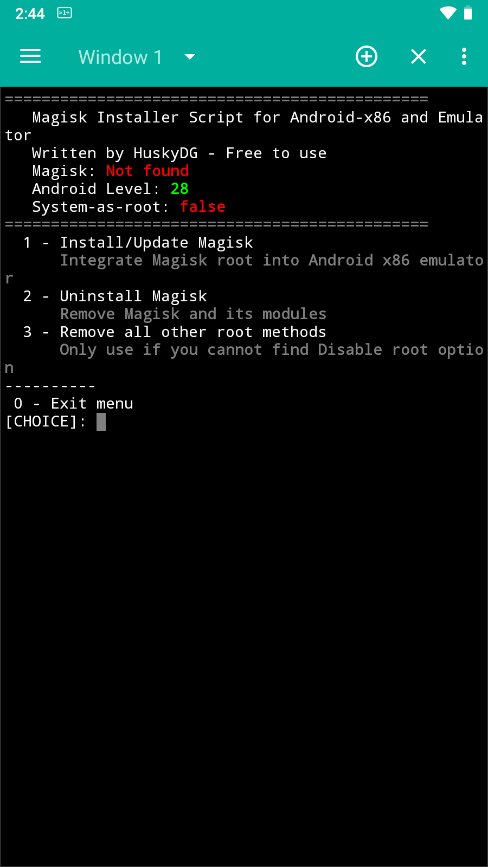
Task: Tap the Remove all other root methods line
Action: 175,332
